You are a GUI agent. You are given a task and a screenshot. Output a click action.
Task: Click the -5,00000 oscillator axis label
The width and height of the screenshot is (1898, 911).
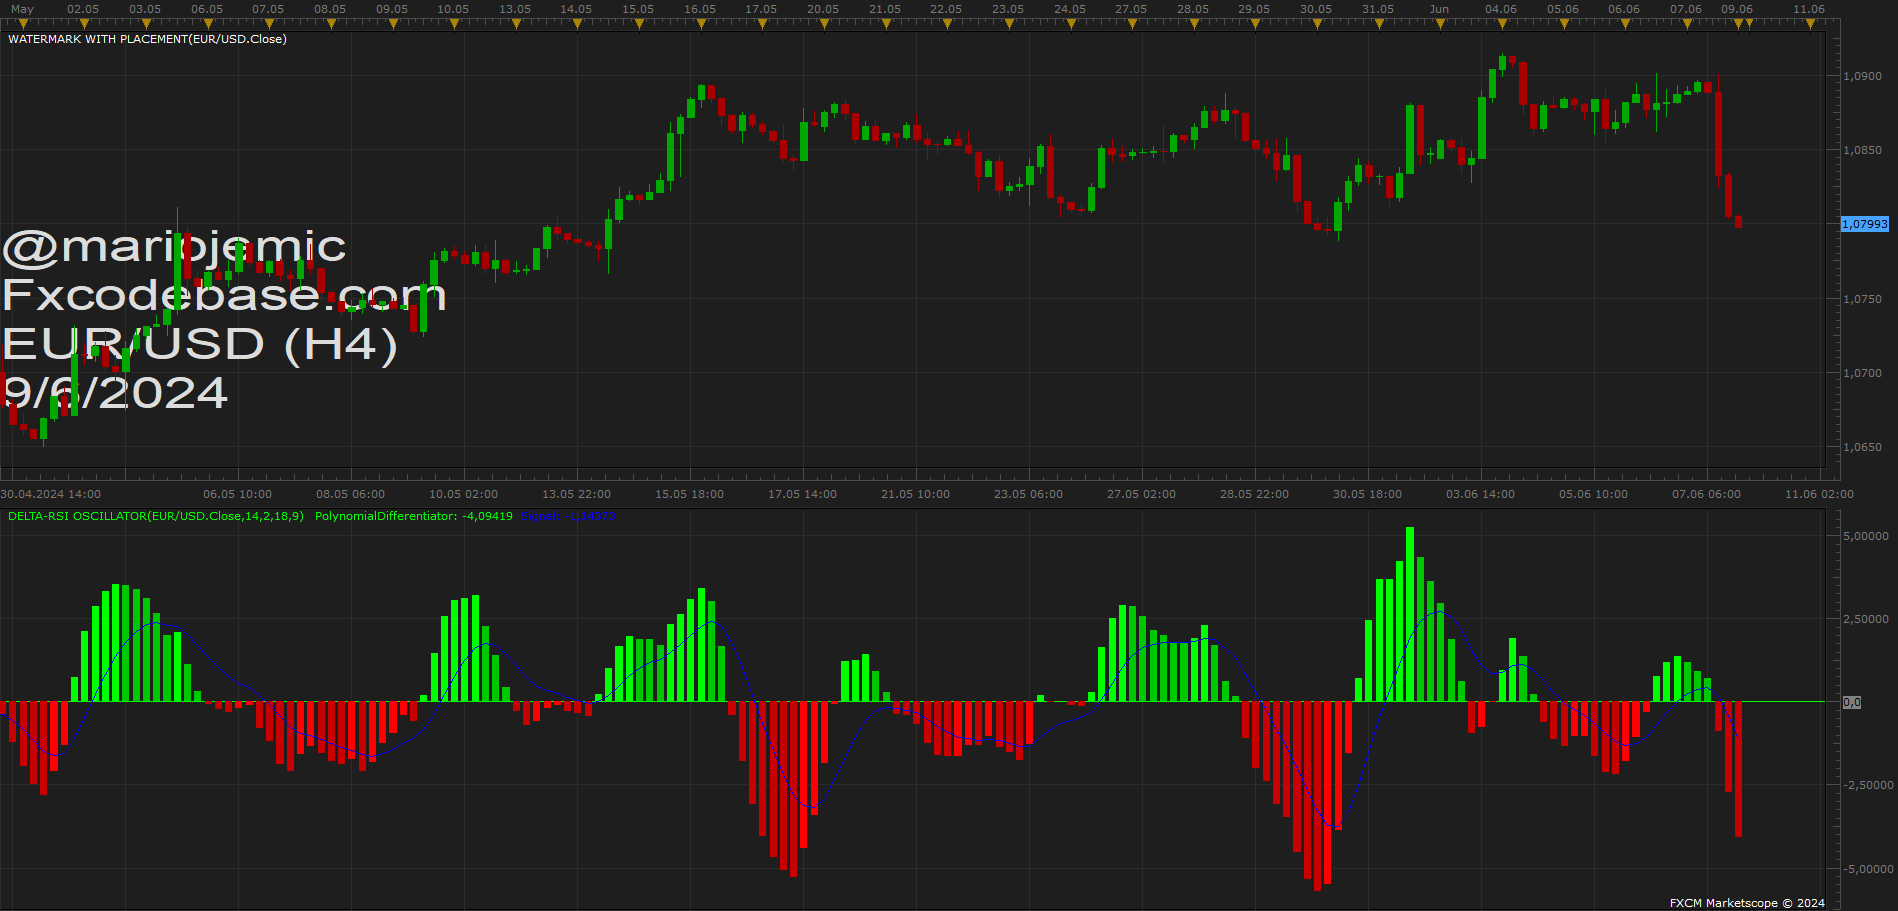point(1866,869)
